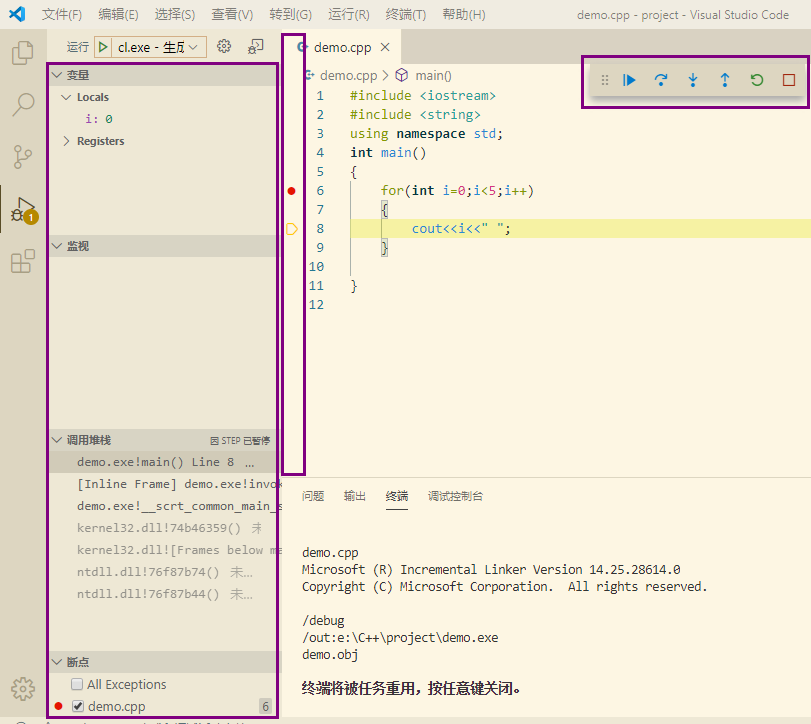The image size is (811, 724).
Task: Click the main() symbol icon in breadcrumb
Action: tap(402, 76)
